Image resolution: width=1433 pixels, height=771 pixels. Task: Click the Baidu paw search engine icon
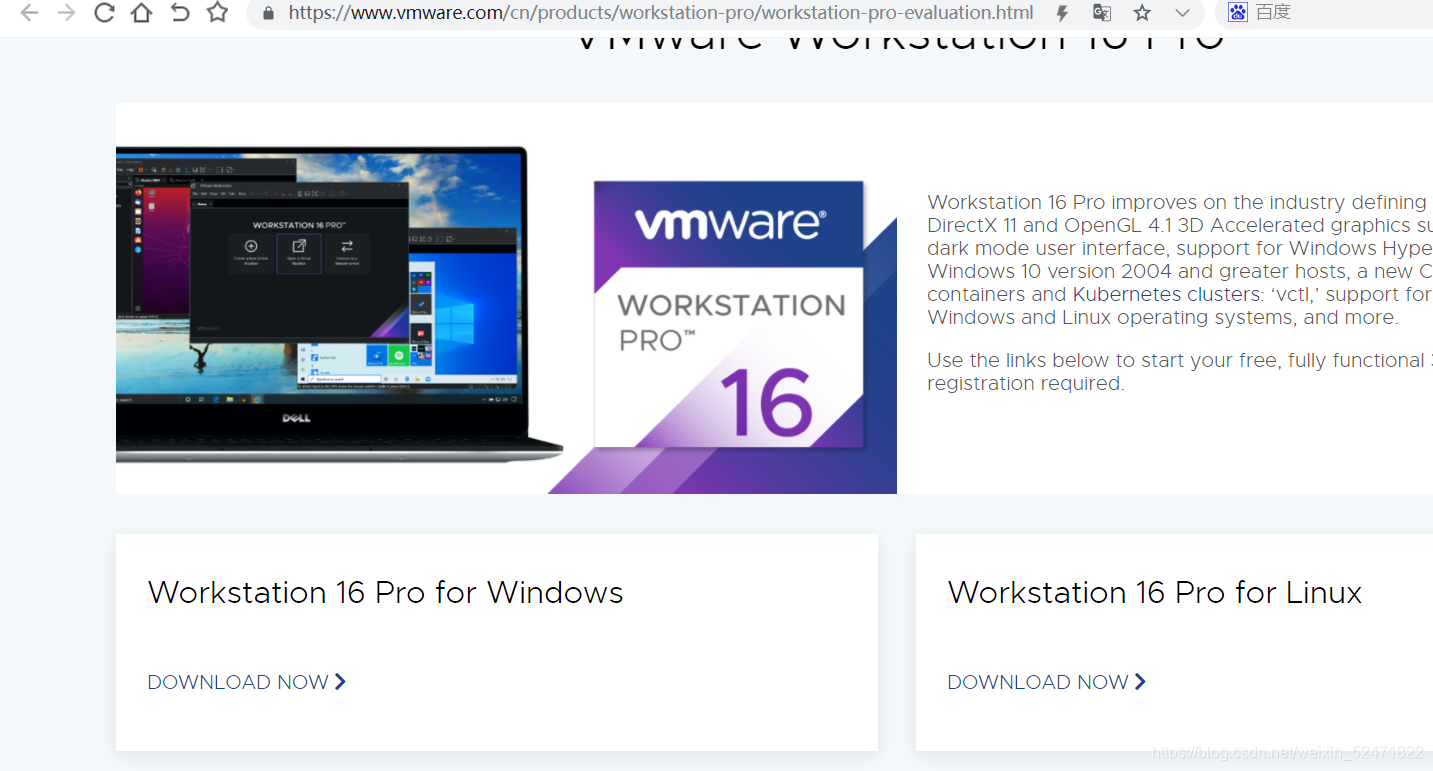point(1238,13)
